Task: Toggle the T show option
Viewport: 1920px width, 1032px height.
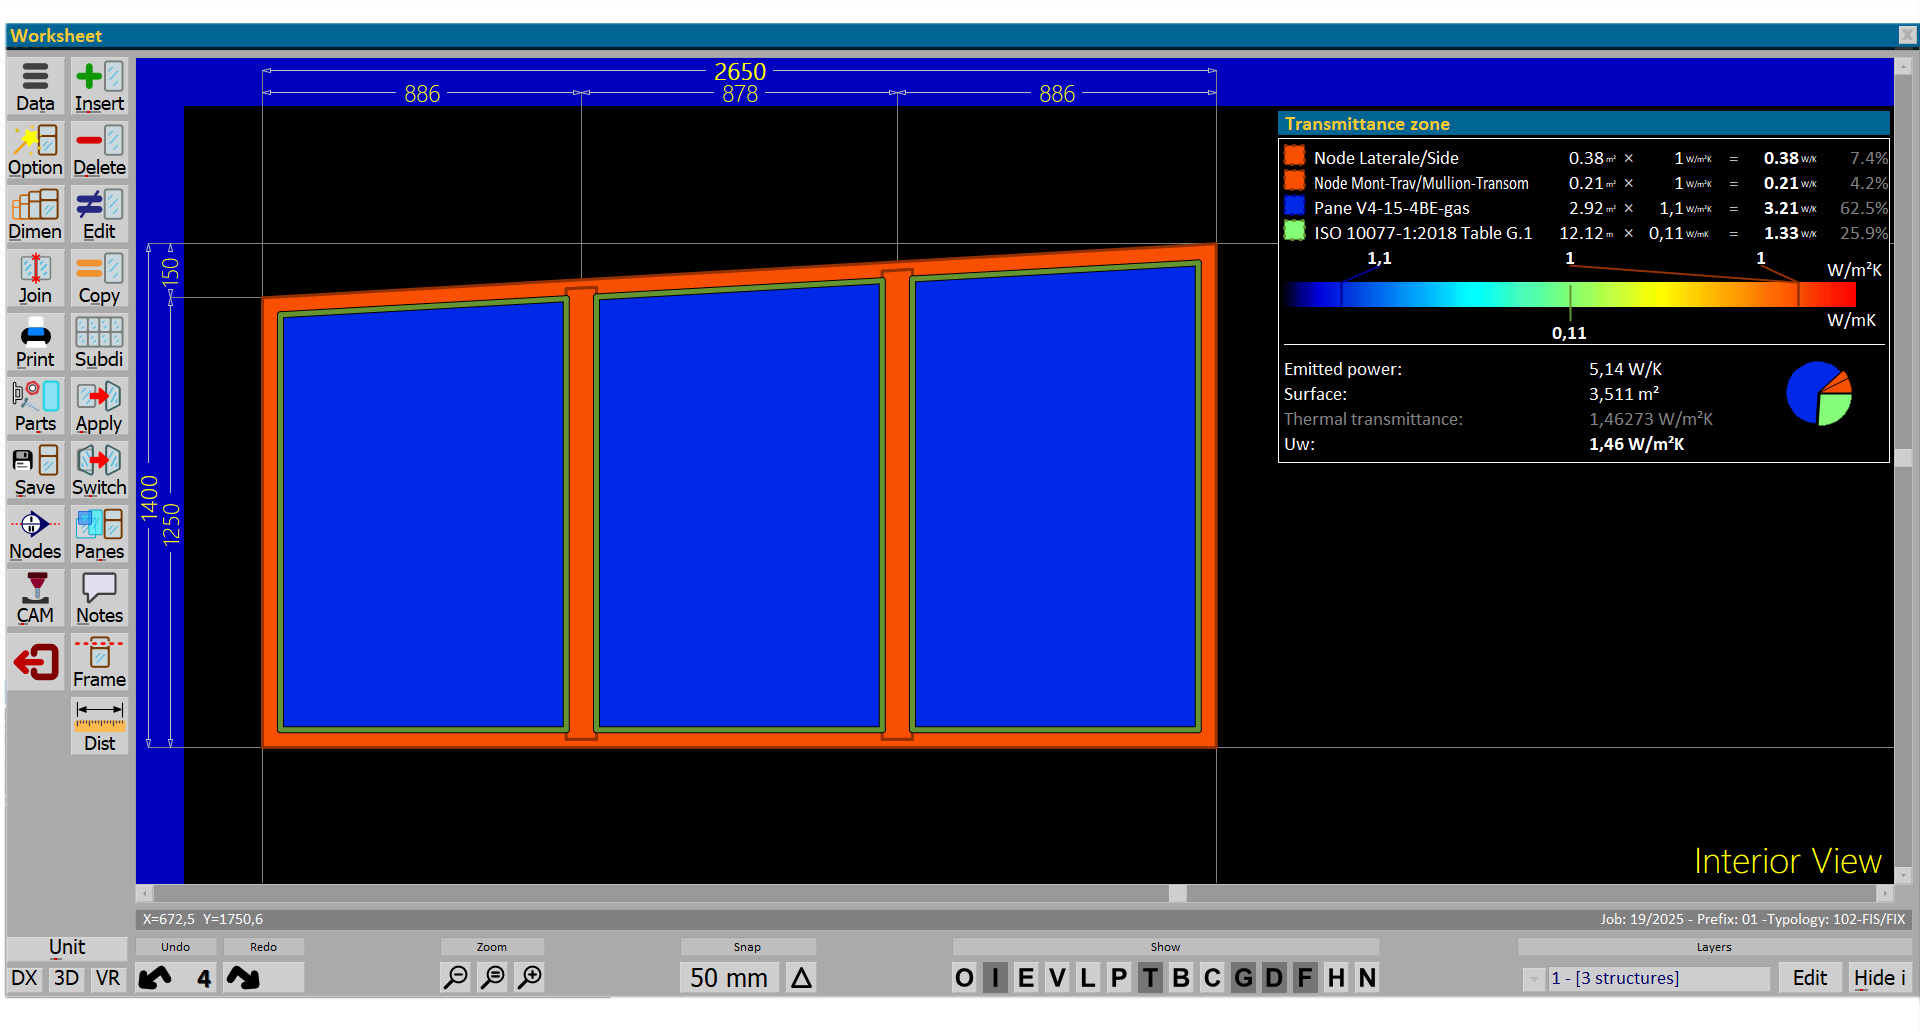Action: pos(1150,977)
